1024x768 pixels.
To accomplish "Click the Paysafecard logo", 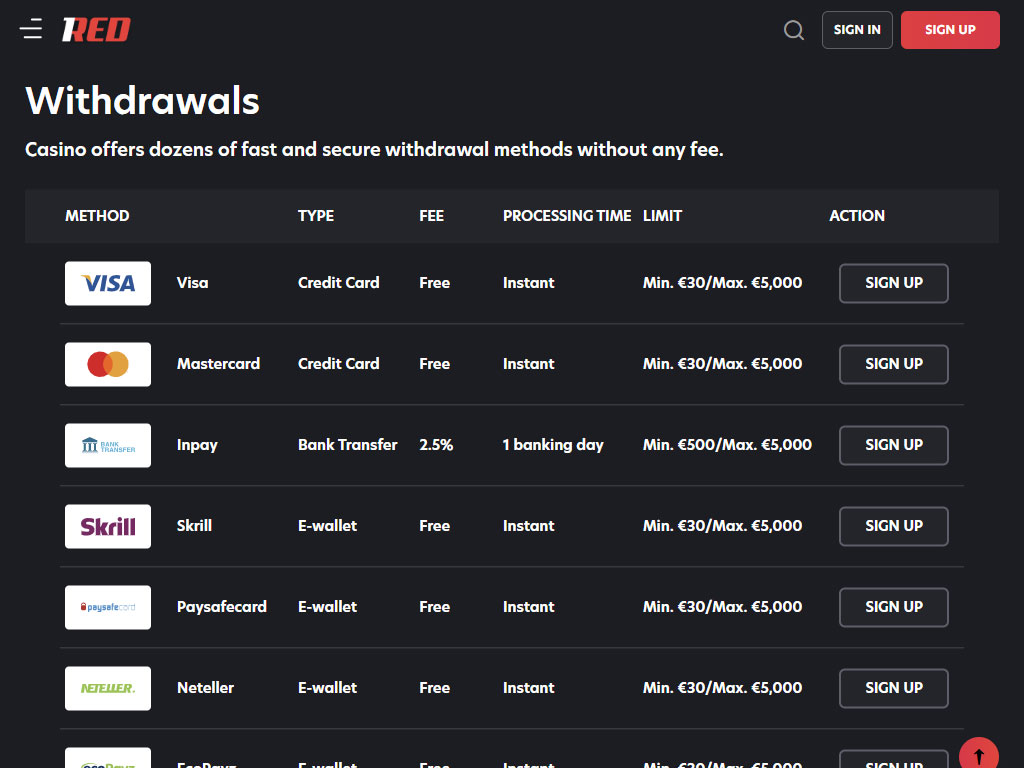I will 108,607.
